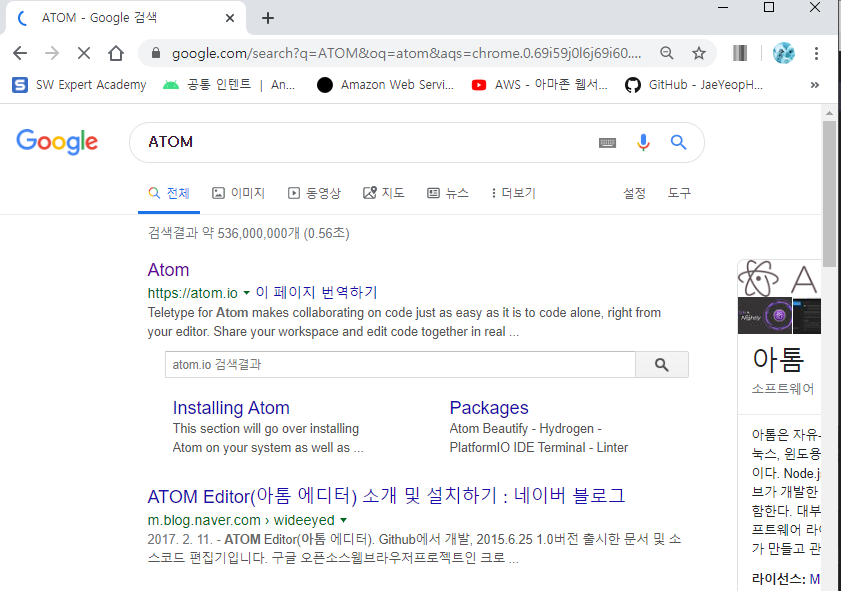The width and height of the screenshot is (841, 591).
Task: Stop page loading with the X button
Action: click(84, 53)
